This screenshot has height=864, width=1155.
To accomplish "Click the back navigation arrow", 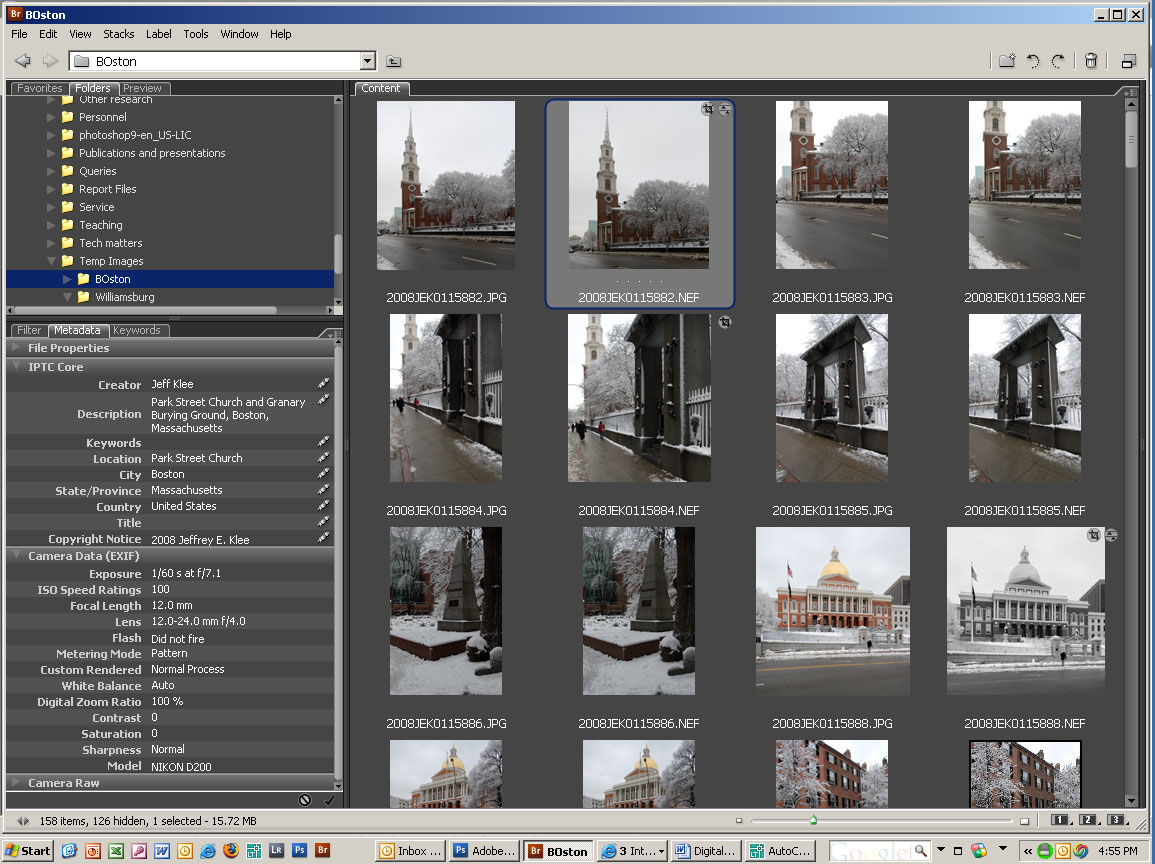I will (x=22, y=61).
